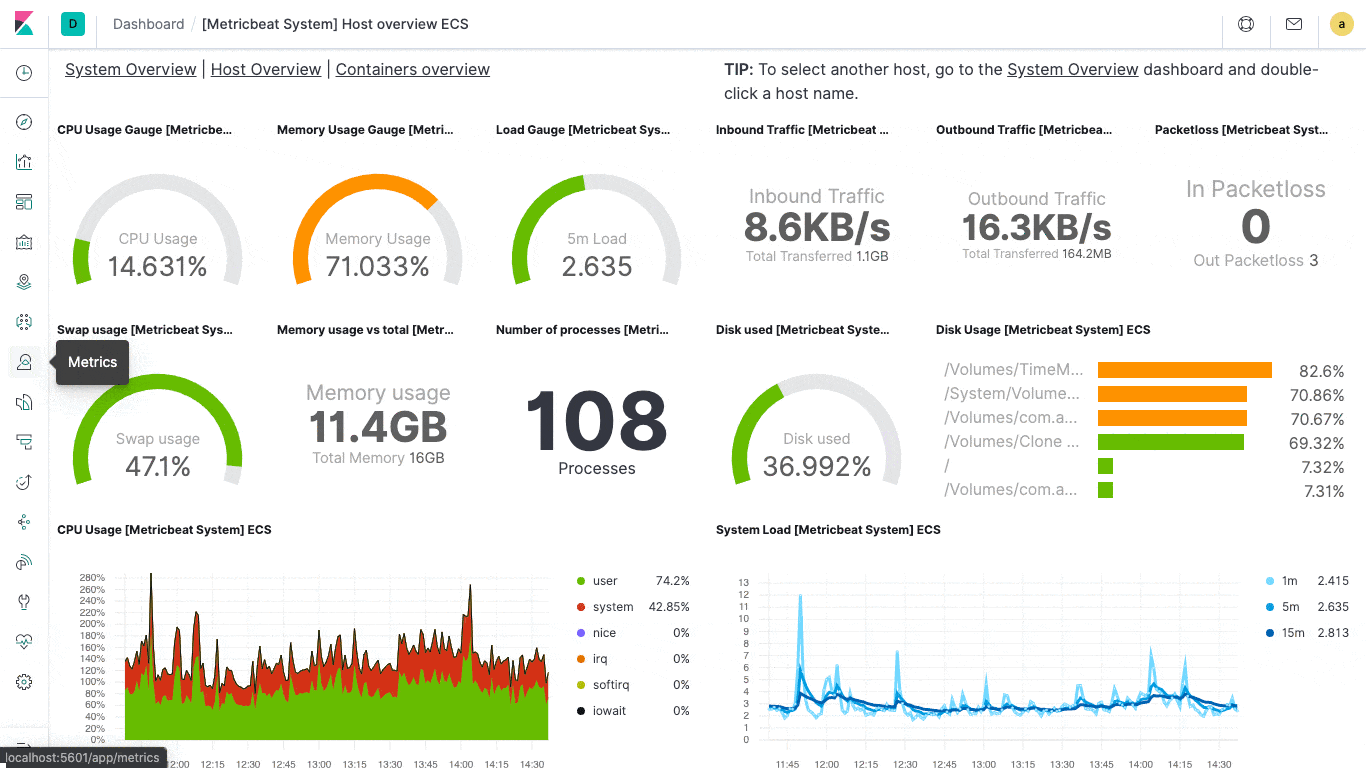This screenshot has height=768, width=1366.
Task: Click the System Load [Metricbeat System] ECS title
Action: [828, 530]
